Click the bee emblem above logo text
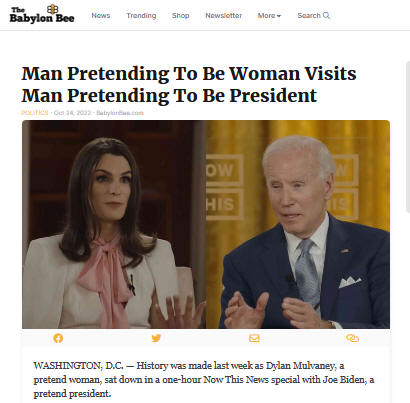Viewport: 410px width, 403px height. point(52,9)
